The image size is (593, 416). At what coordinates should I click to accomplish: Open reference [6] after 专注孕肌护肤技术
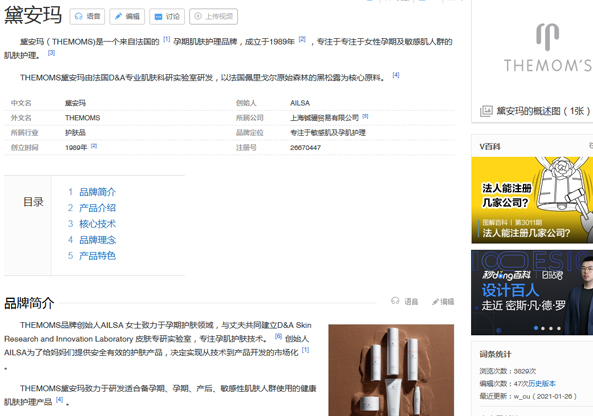pos(278,336)
